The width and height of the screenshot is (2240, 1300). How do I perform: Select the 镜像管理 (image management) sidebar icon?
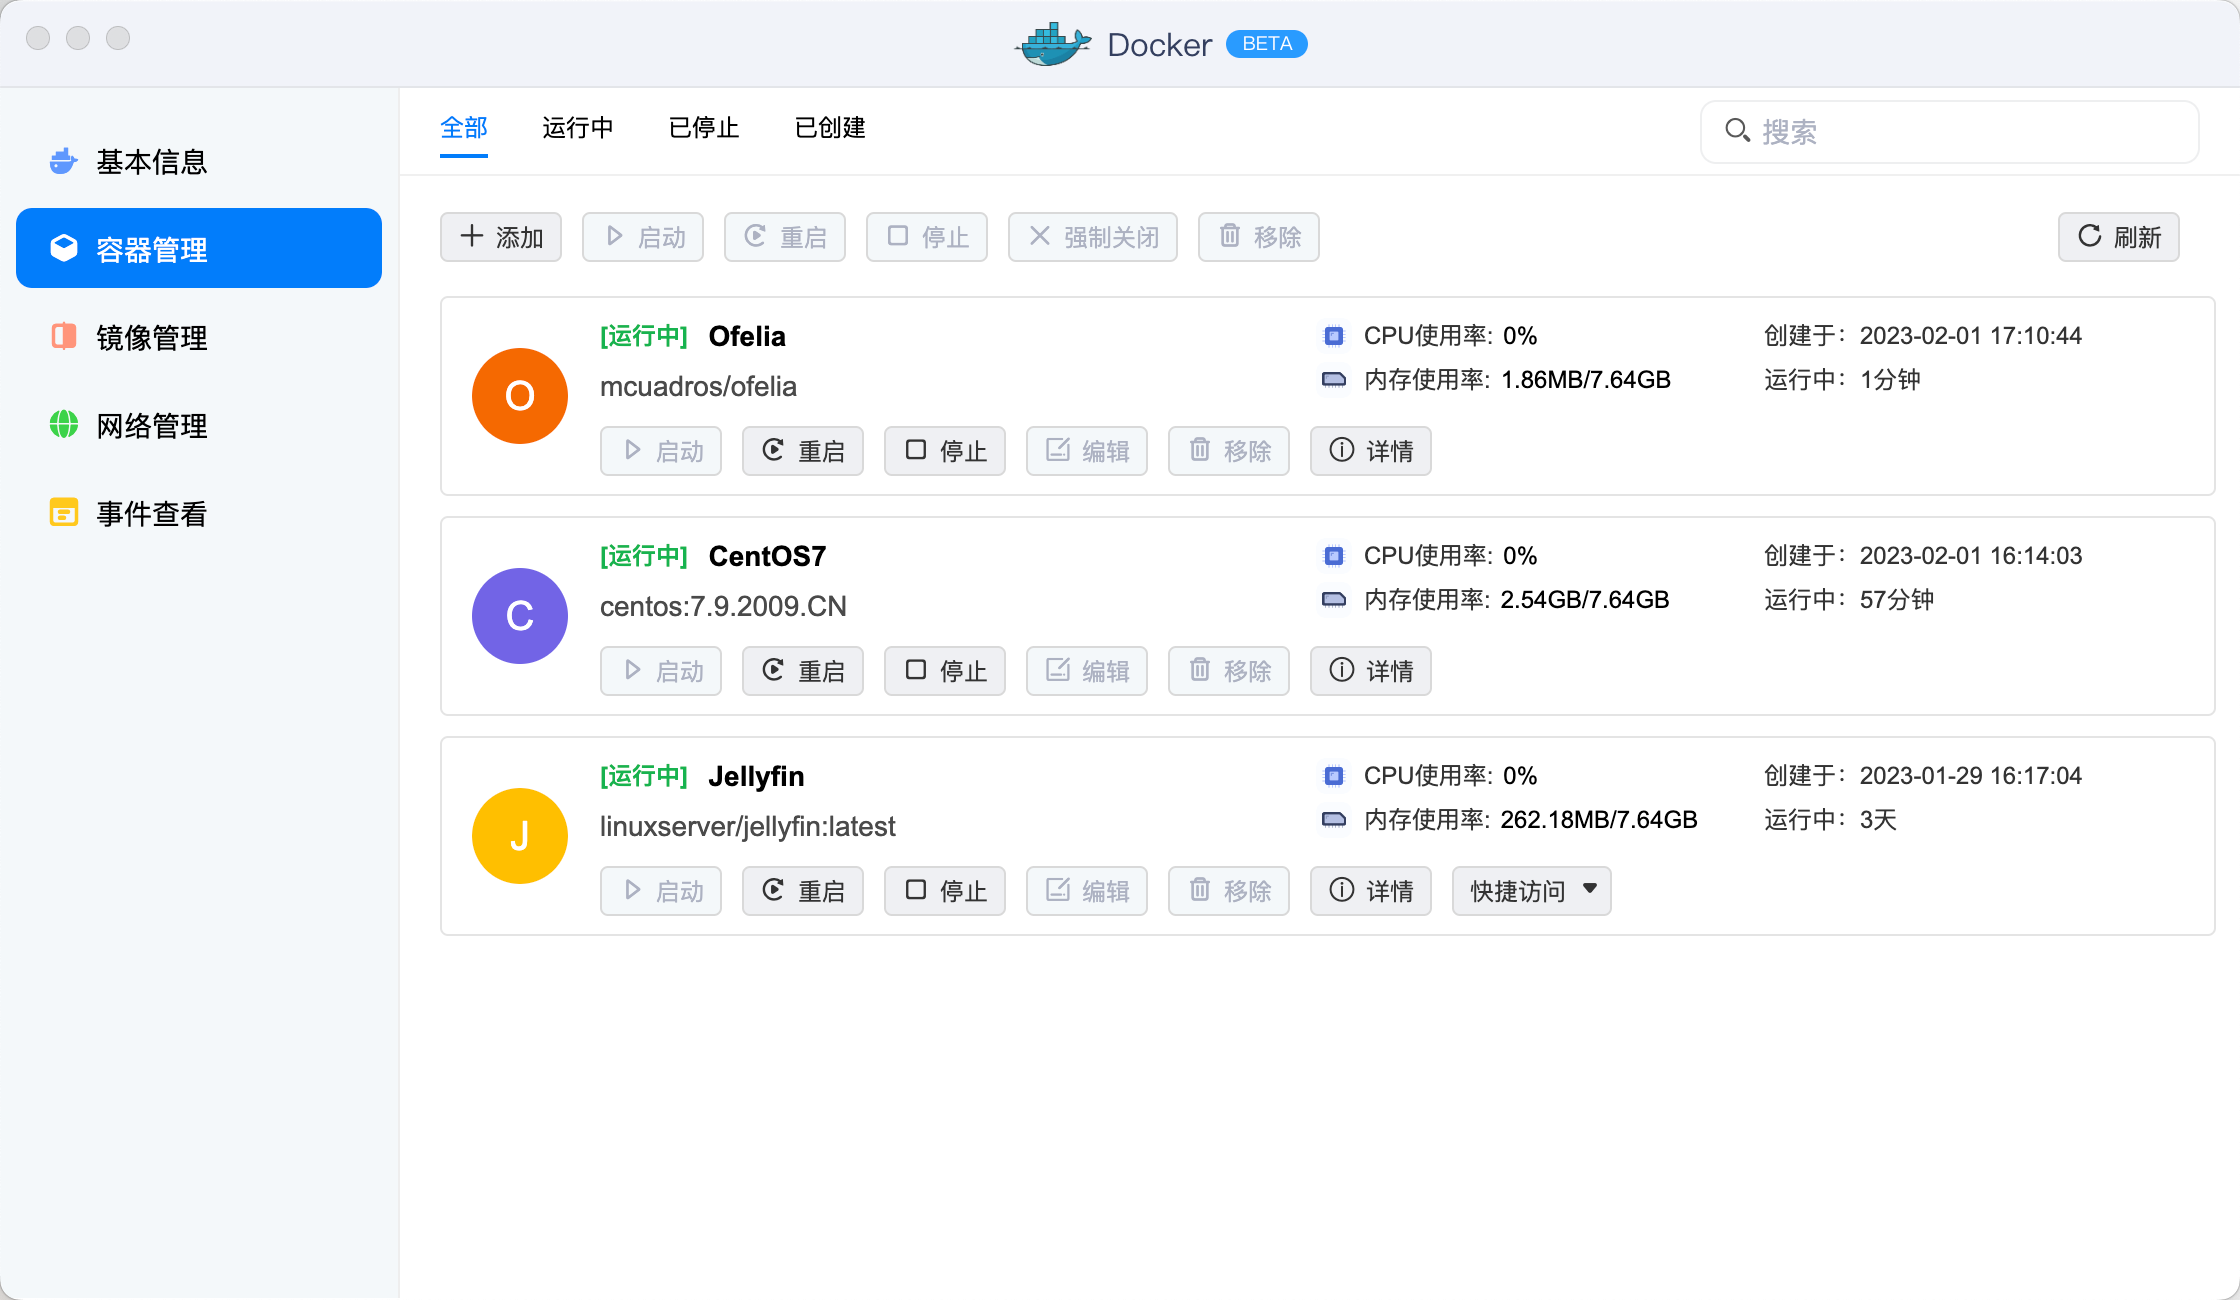point(64,337)
